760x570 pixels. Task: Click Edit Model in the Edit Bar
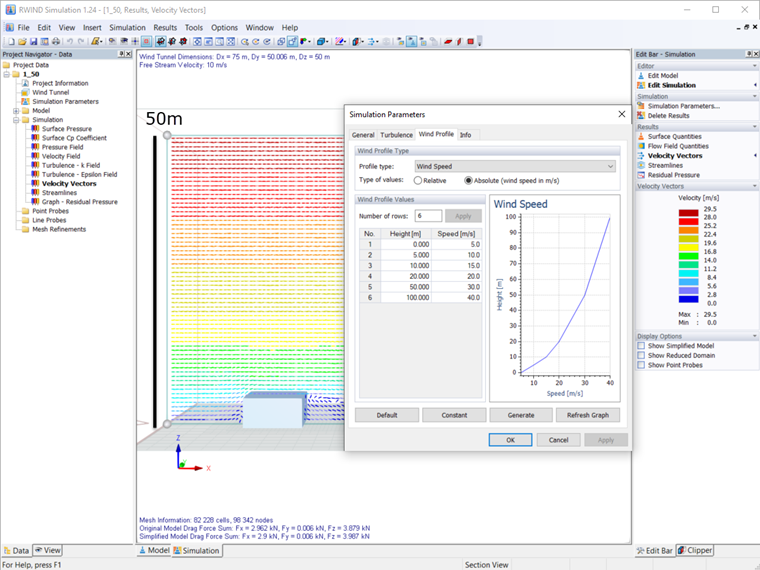click(x=663, y=76)
